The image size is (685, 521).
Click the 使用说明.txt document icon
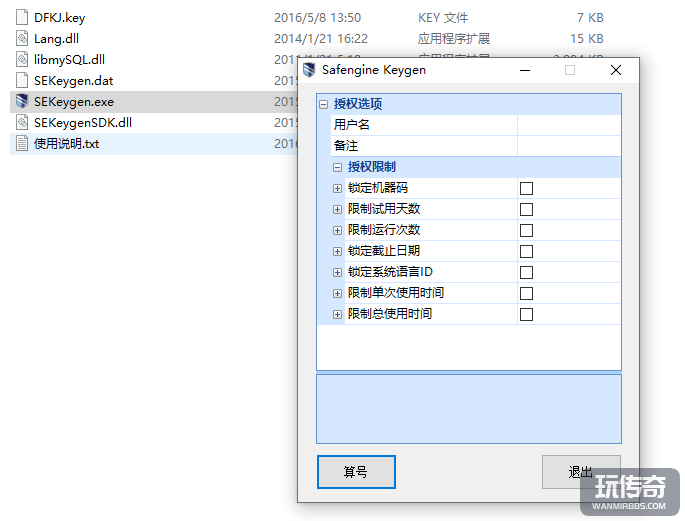[x=22, y=143]
